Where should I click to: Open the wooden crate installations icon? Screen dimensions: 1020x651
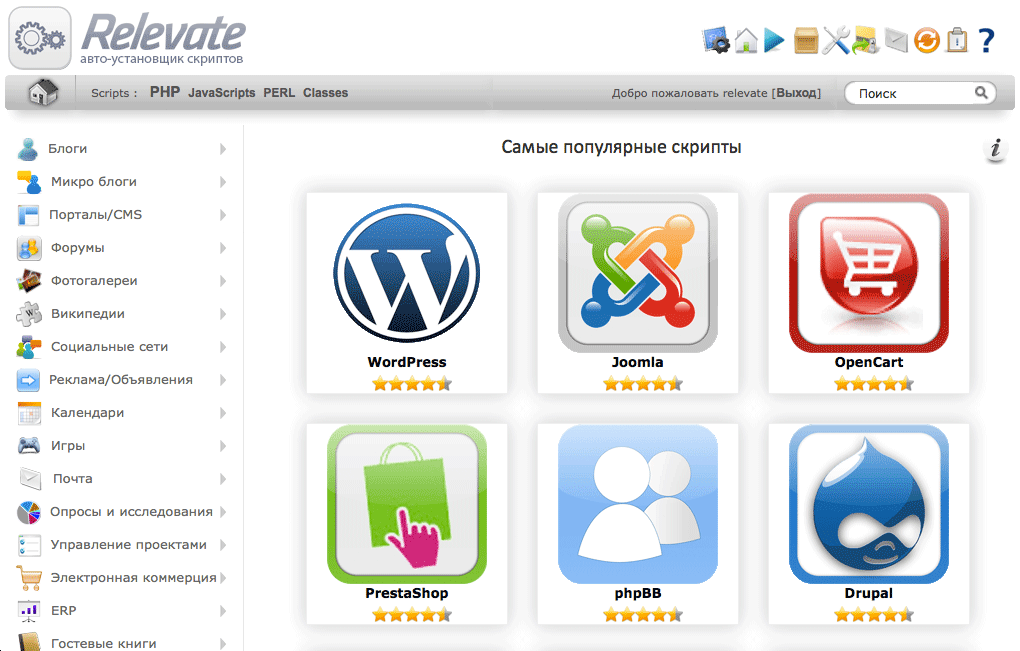(x=805, y=40)
